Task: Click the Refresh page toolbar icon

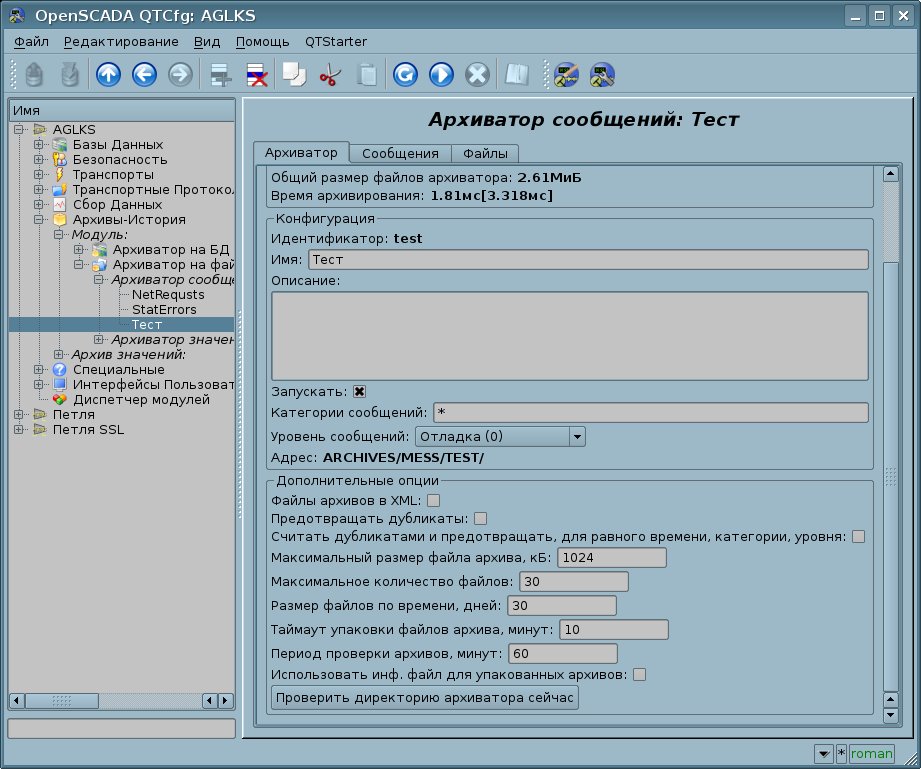Action: [x=405, y=75]
